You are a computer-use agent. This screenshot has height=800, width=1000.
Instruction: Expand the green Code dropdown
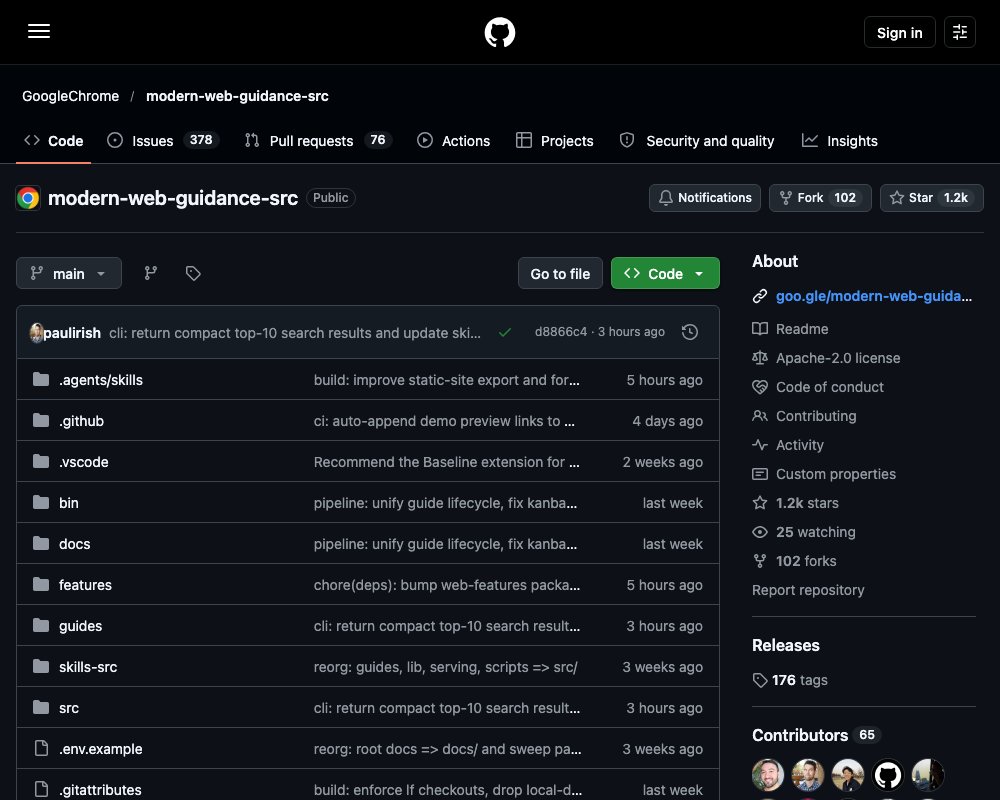tap(665, 273)
